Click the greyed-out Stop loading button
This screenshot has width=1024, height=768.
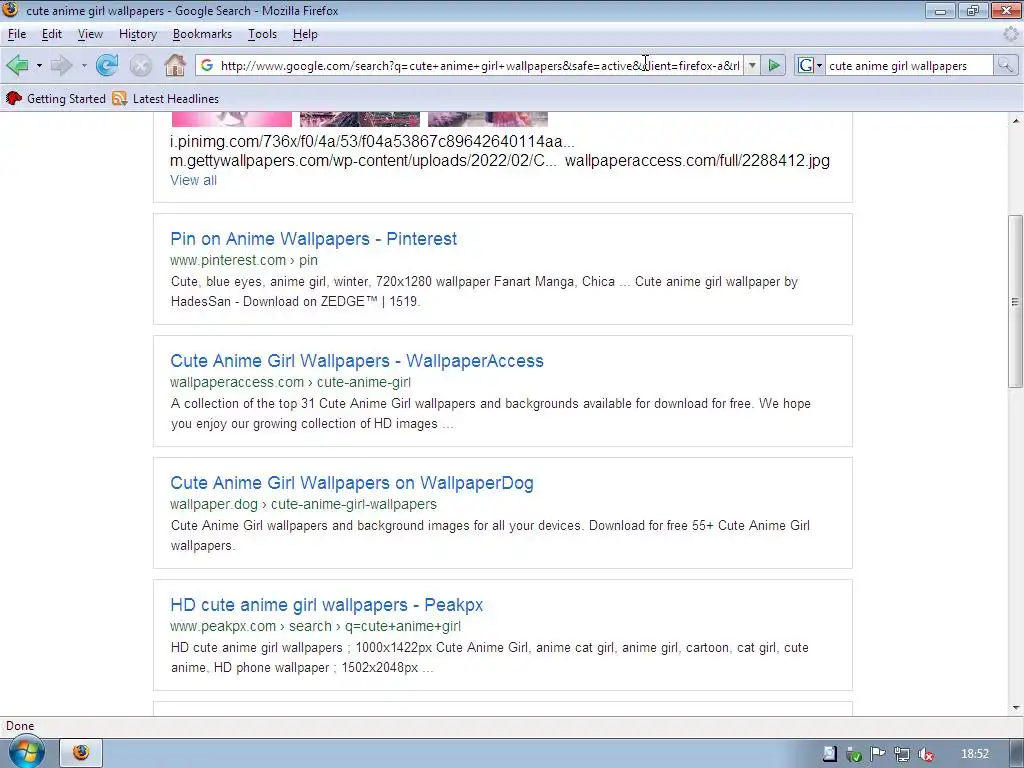click(x=140, y=65)
